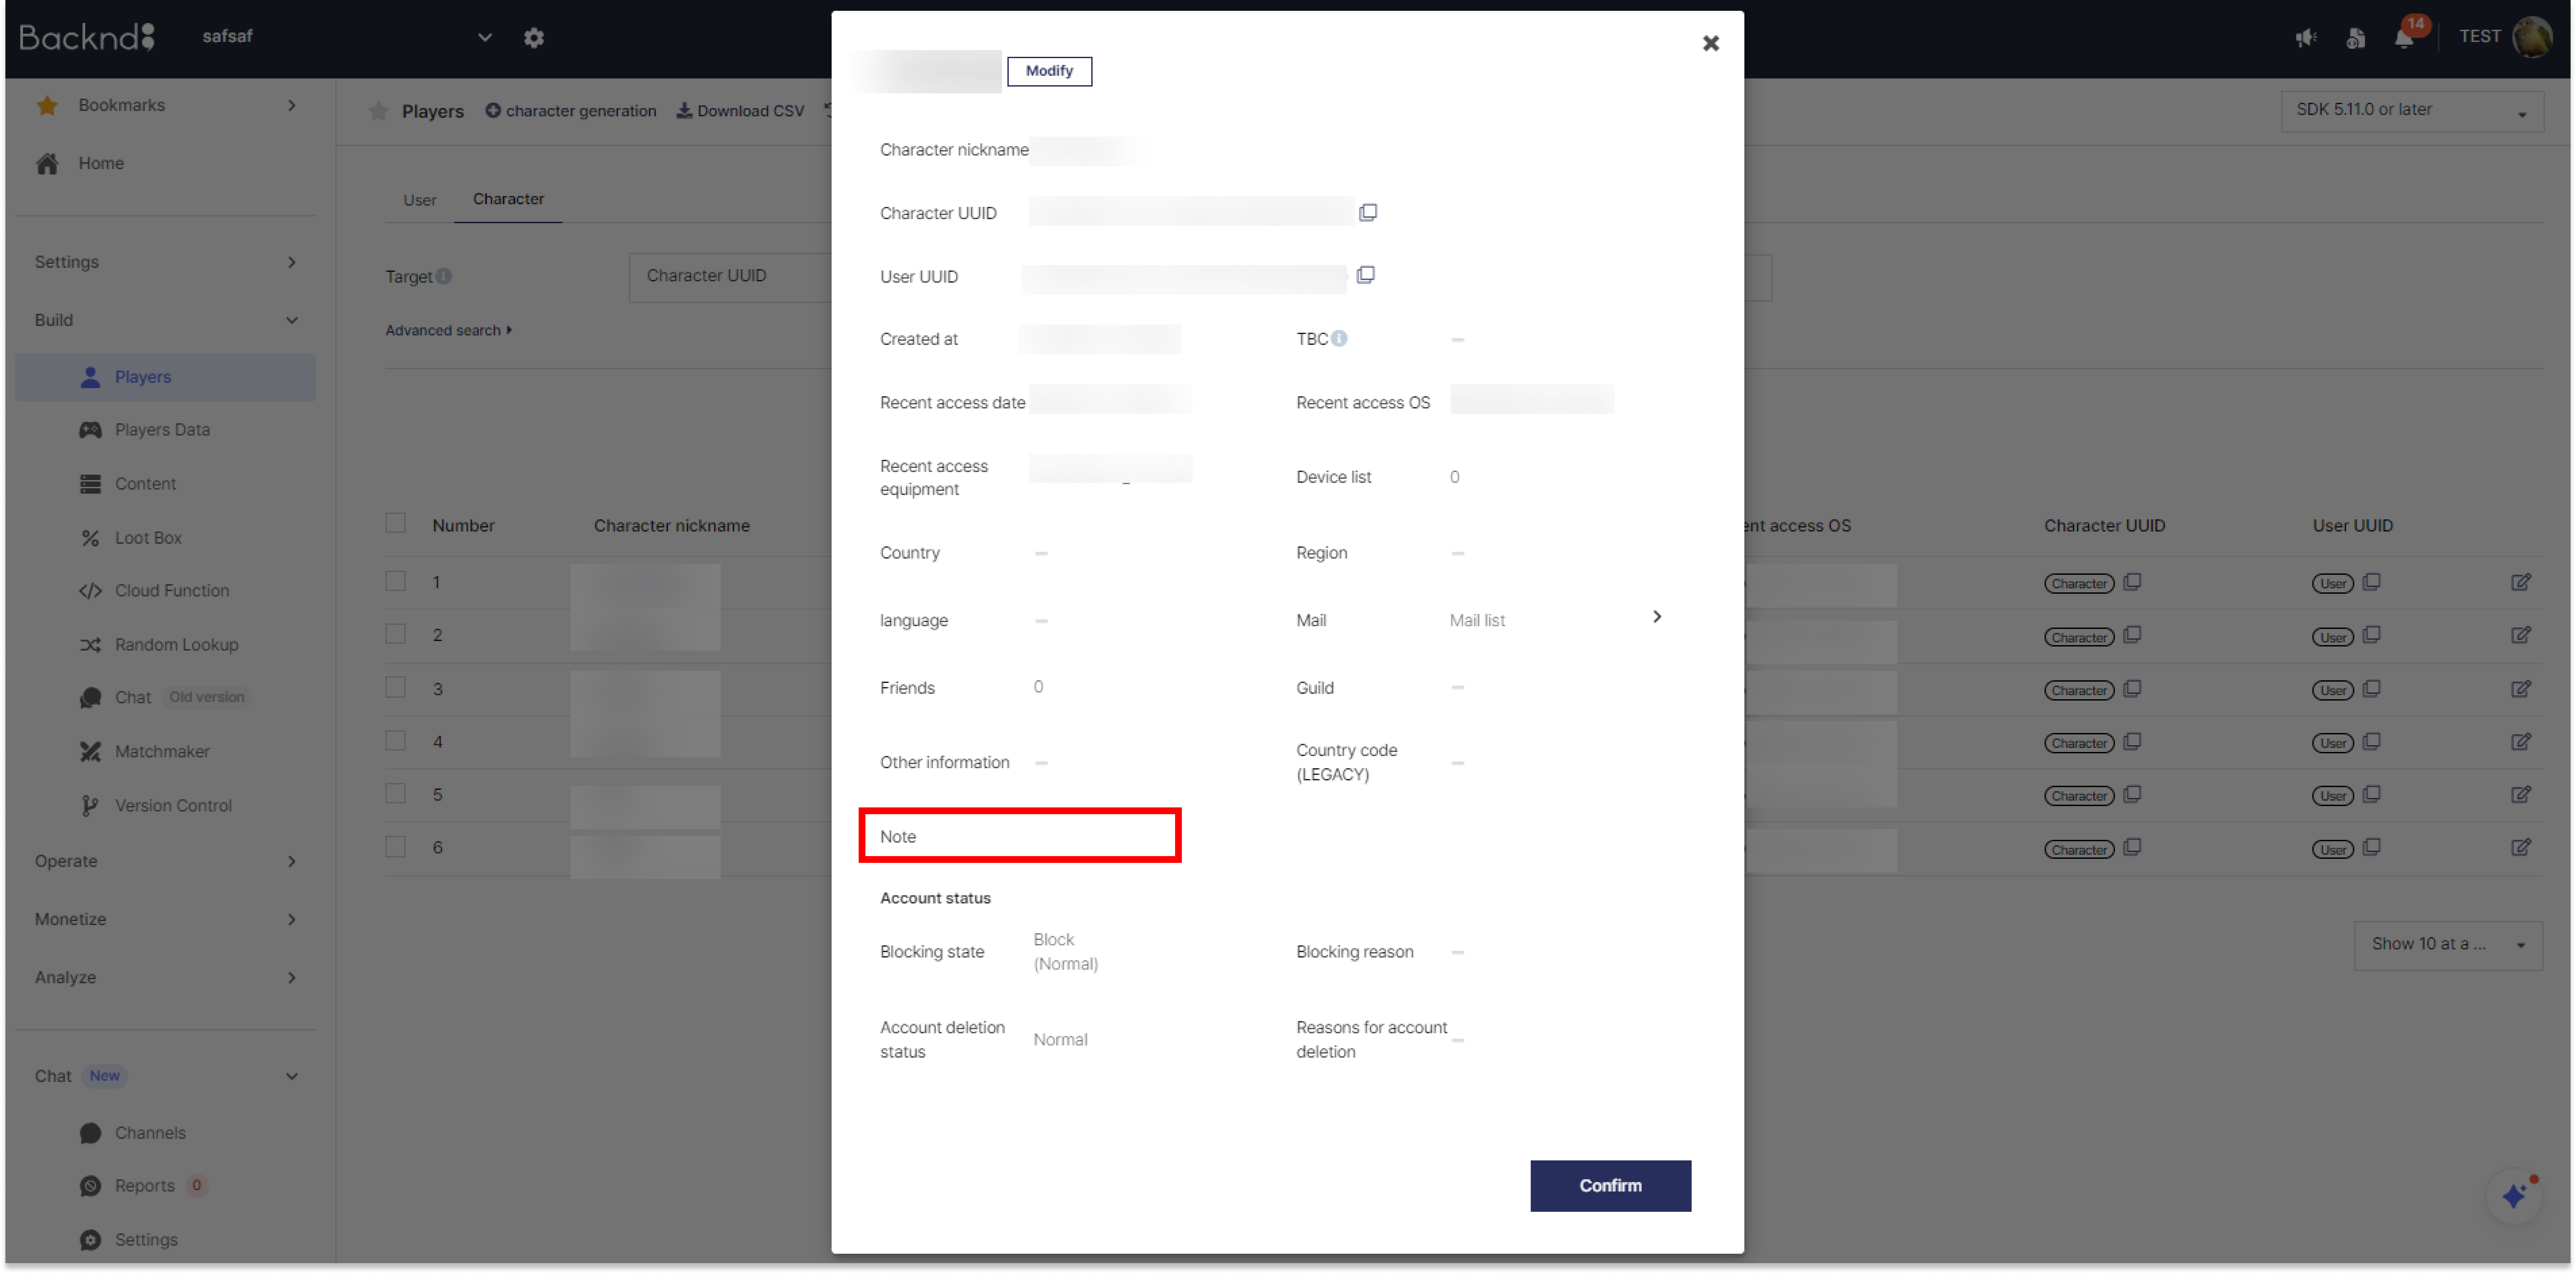
Task: Click the Target info icon
Action: [444, 276]
